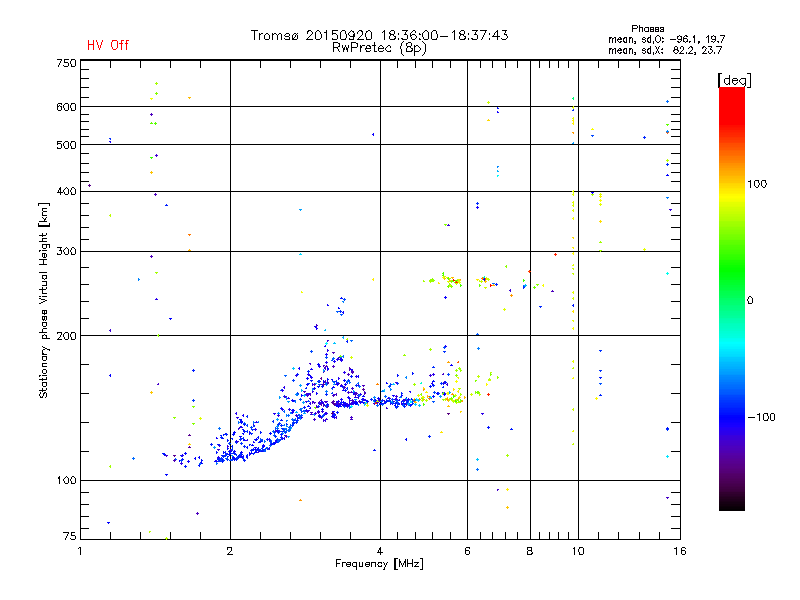Click the 1 MHz frequency tick label
This screenshot has height=600, width=800.
(80, 551)
